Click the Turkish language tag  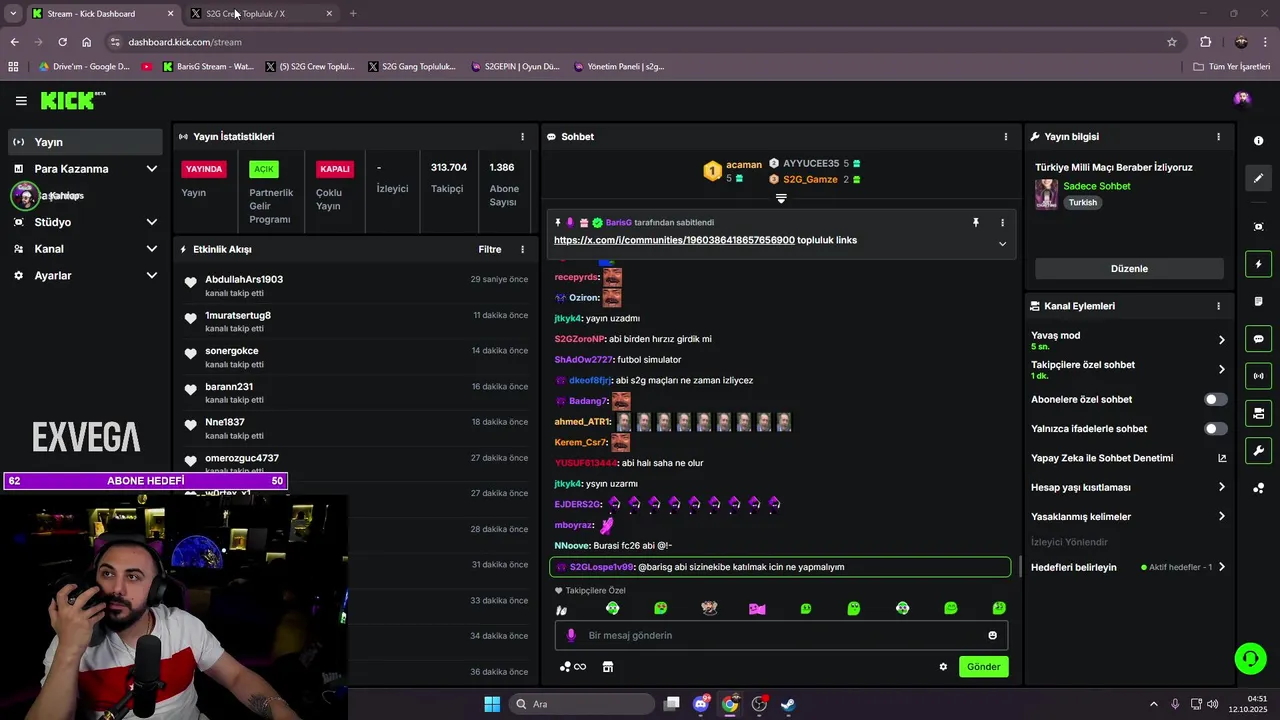click(1082, 202)
